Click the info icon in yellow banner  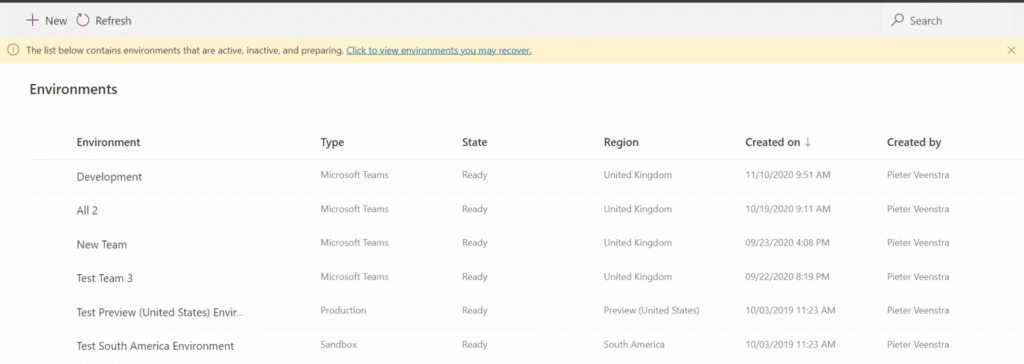pos(13,50)
